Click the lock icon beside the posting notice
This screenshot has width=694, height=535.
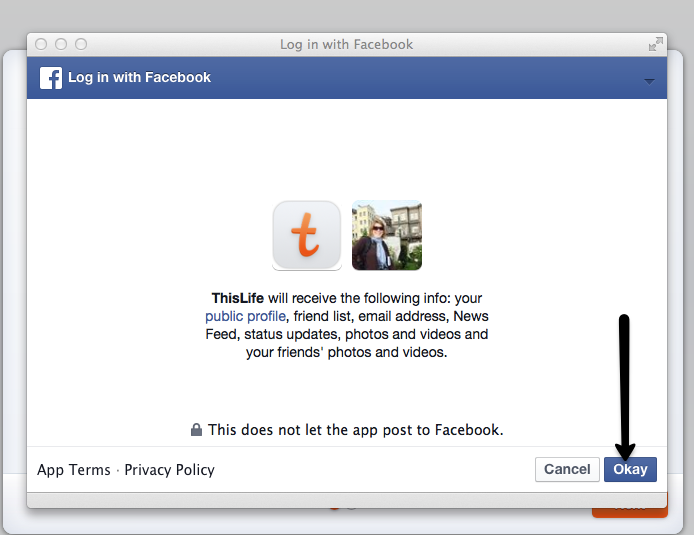click(196, 429)
